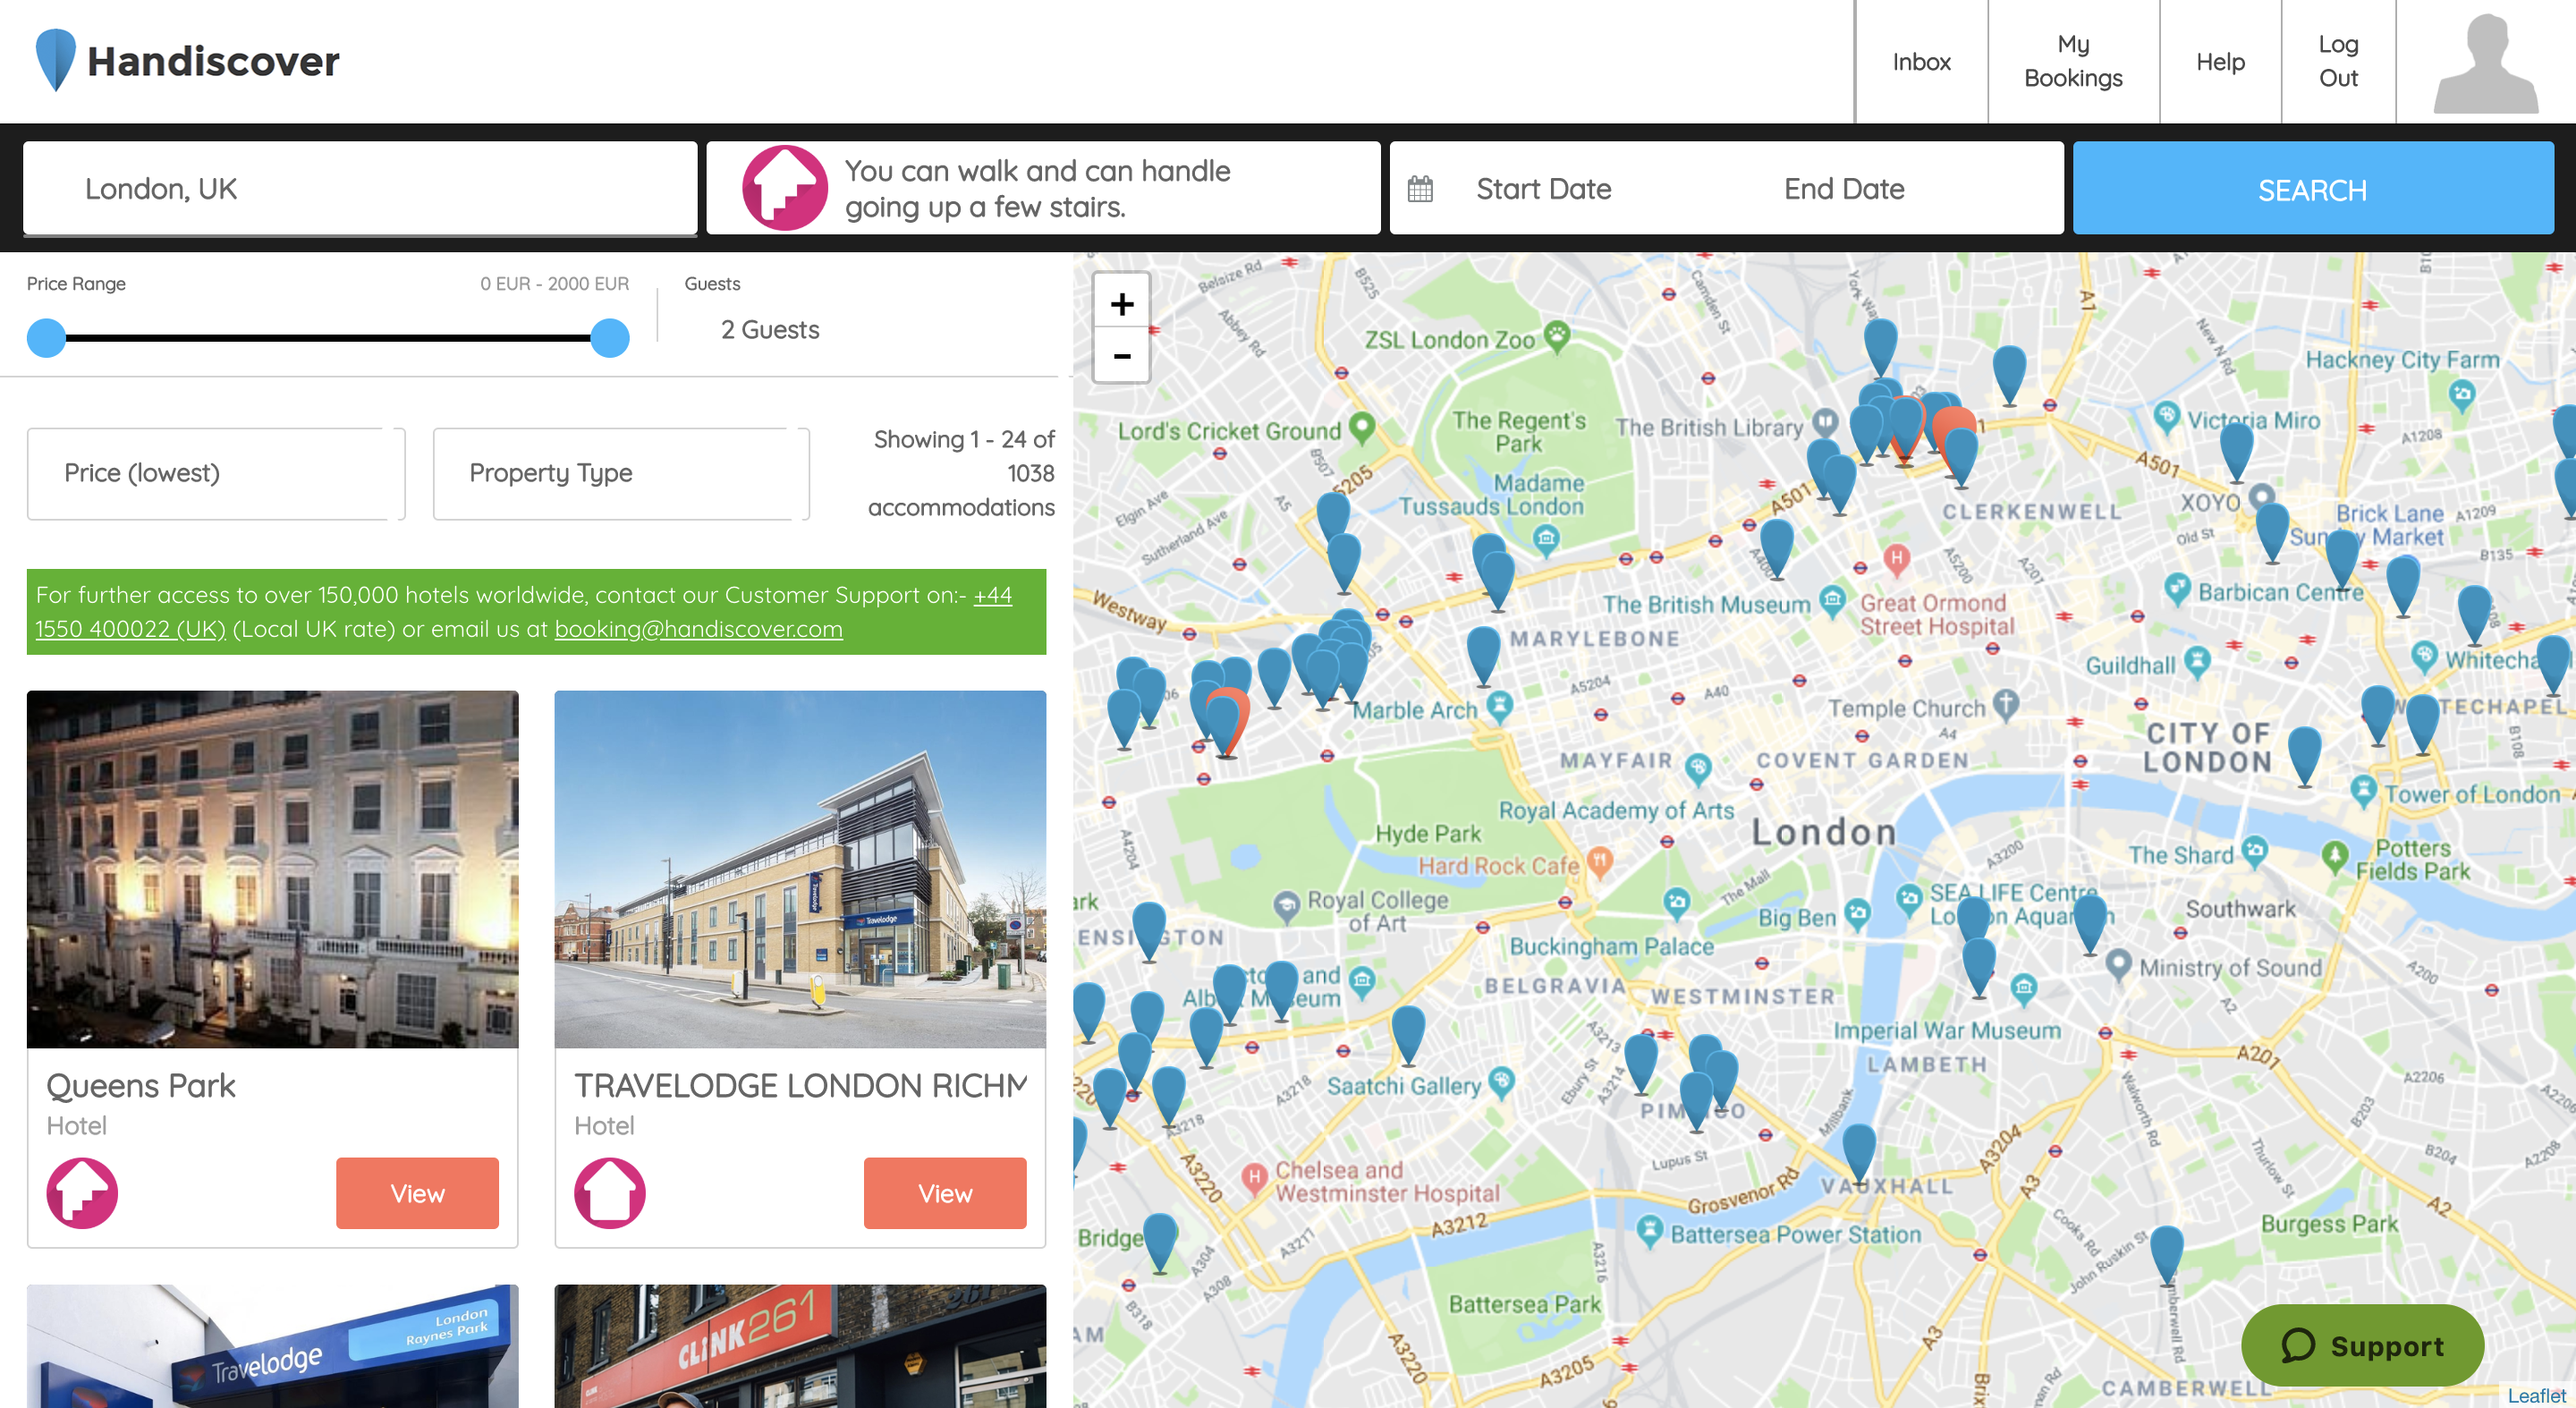Open the Inbox menu item

point(1921,62)
